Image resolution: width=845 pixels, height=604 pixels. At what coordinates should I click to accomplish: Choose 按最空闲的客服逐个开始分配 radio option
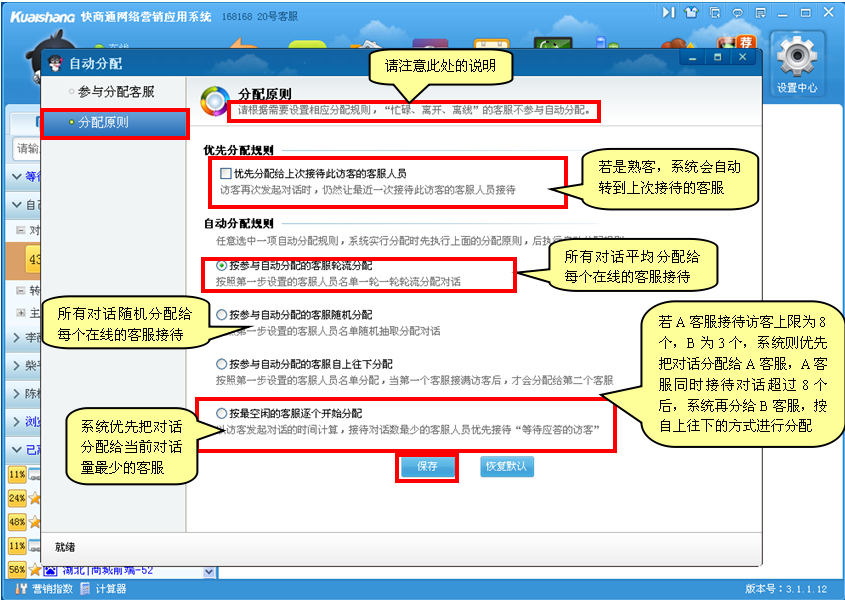point(222,413)
